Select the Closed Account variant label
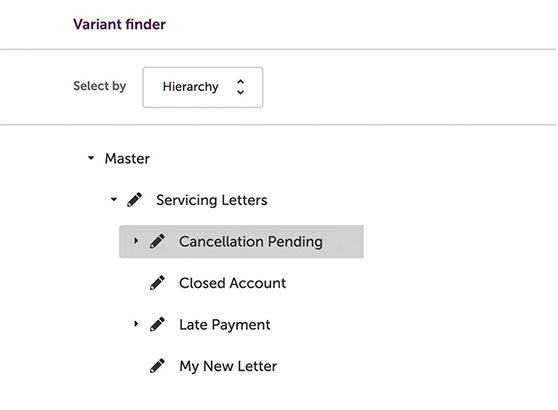Screen dimensions: 558x410 232,283
